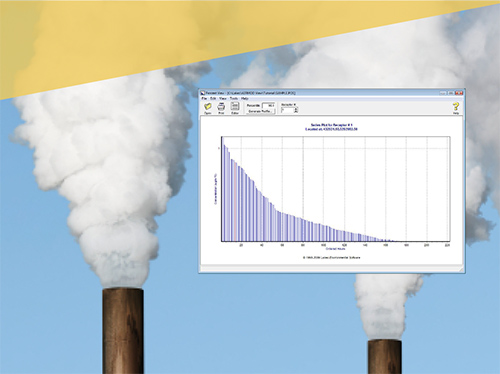Click the plot title for Receptor # 1

click(331, 125)
